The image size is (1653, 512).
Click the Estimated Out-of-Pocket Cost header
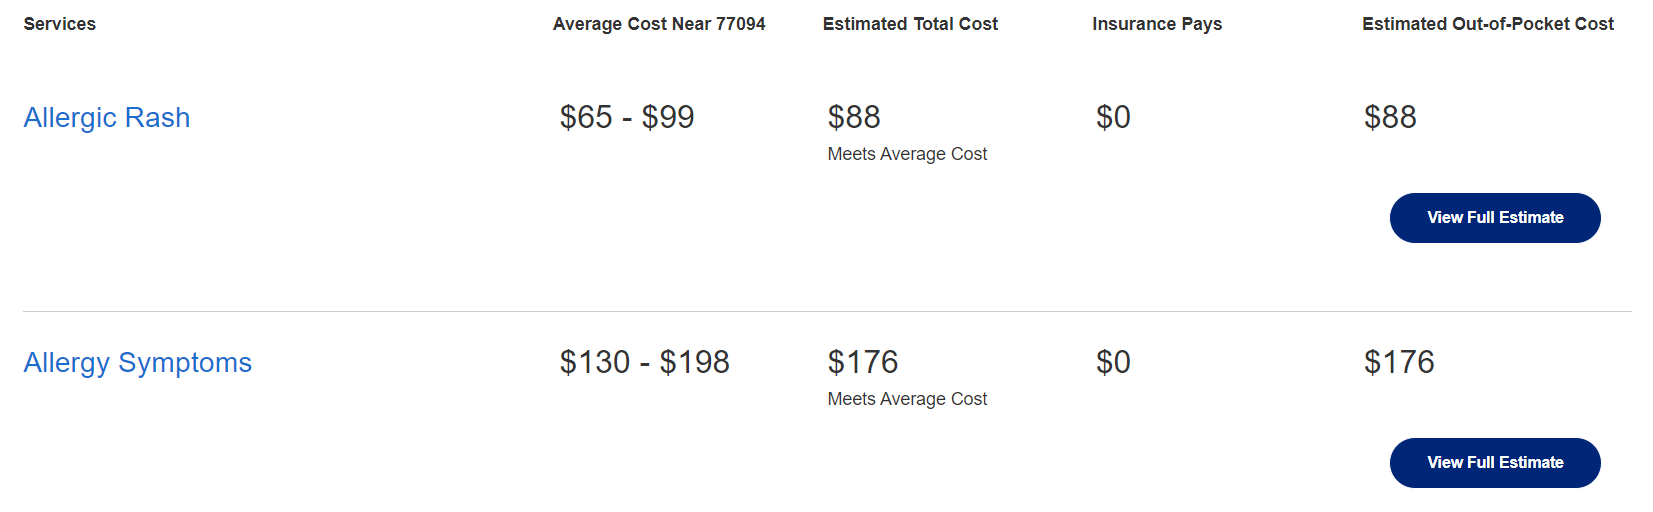pyautogui.click(x=1488, y=24)
